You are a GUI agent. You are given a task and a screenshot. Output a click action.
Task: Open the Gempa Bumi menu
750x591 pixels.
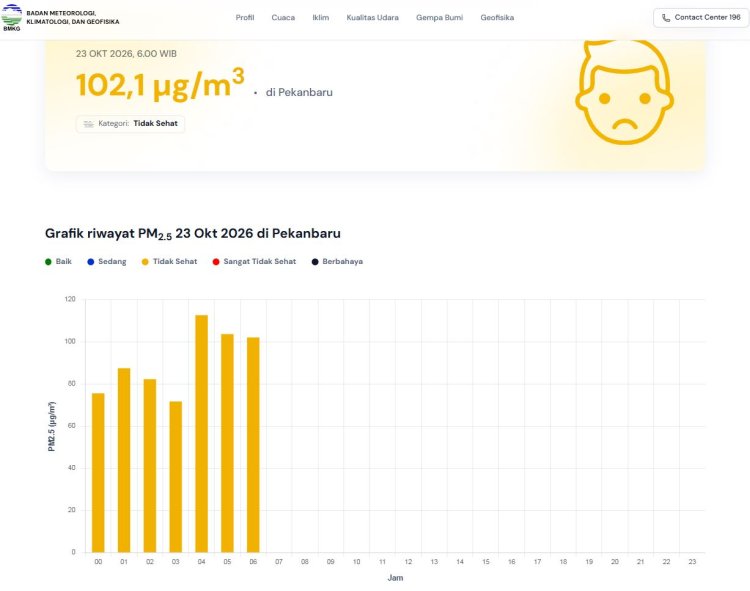click(440, 18)
